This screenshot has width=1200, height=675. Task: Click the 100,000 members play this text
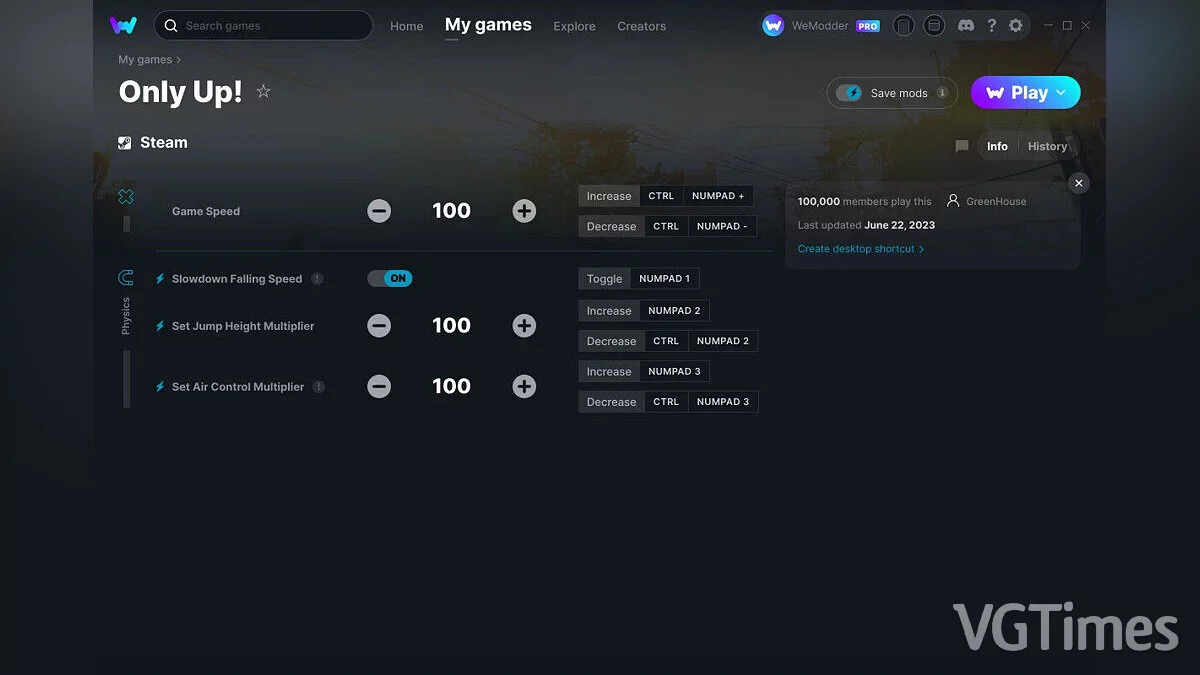[864, 201]
